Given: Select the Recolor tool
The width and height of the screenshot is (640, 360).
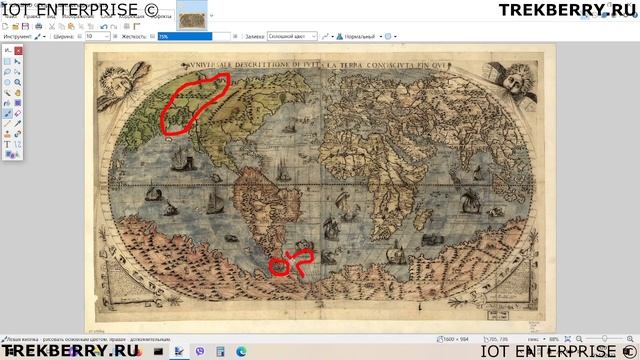Looking at the screenshot, I should [18, 134].
